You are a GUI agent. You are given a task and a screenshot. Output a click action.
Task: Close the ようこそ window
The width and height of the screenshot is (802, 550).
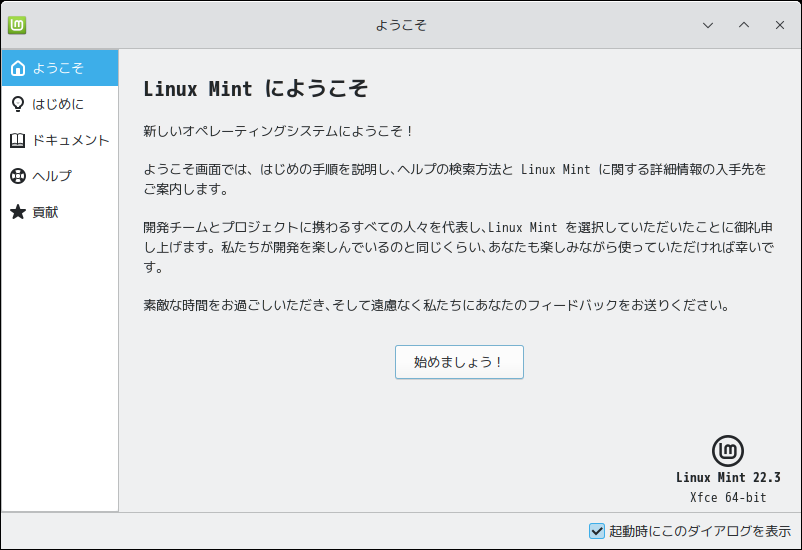click(780, 25)
